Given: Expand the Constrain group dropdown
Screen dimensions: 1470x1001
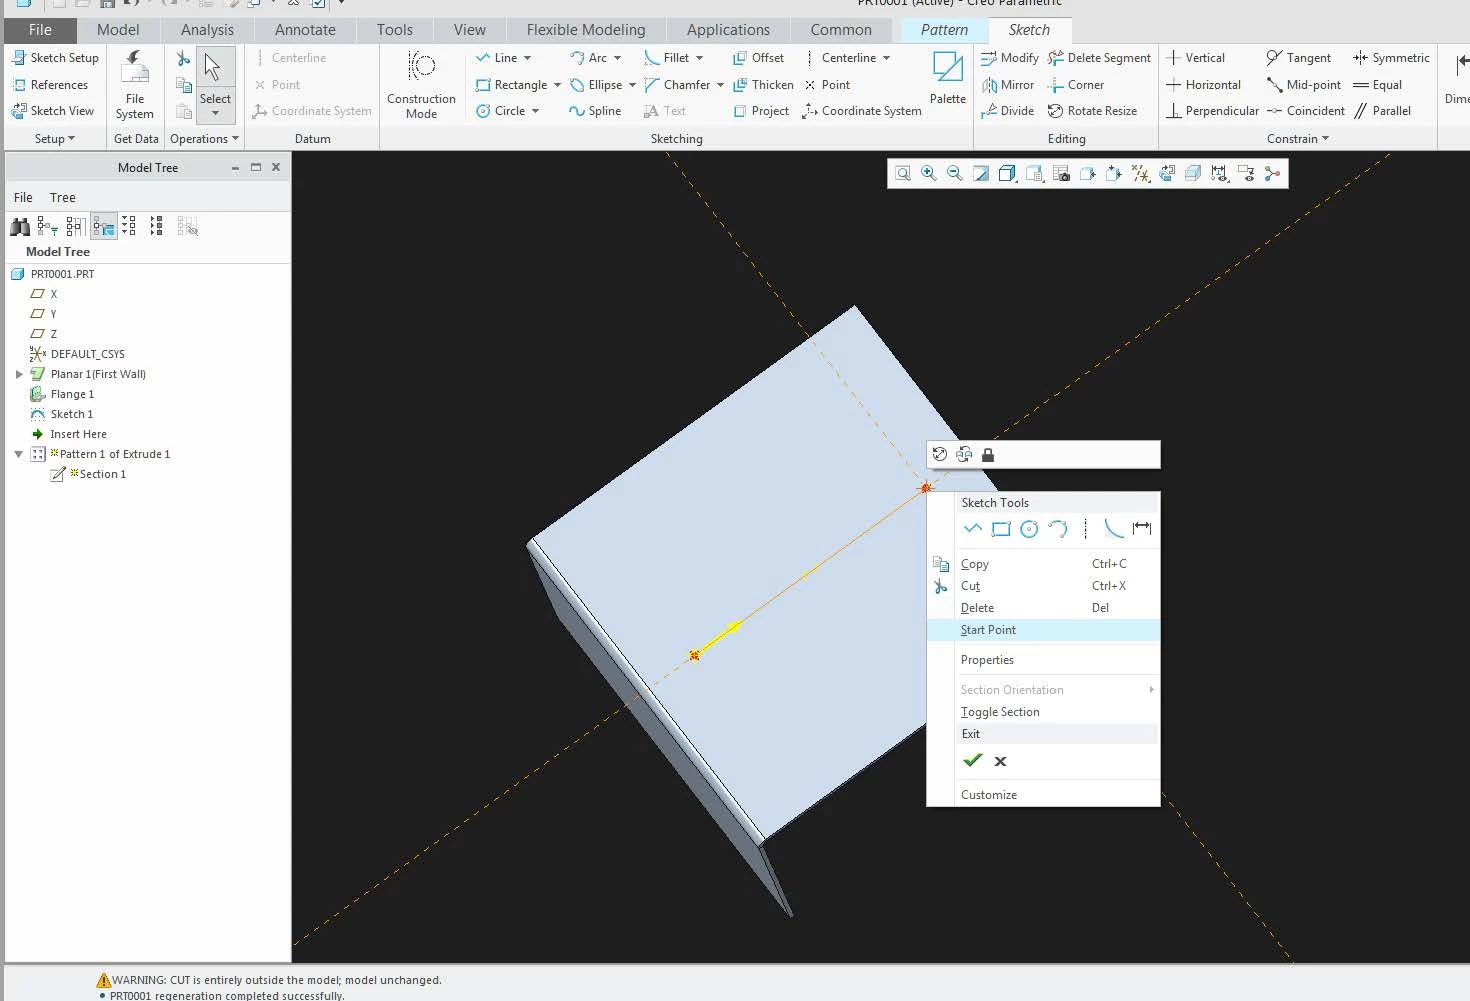Looking at the screenshot, I should [1297, 139].
